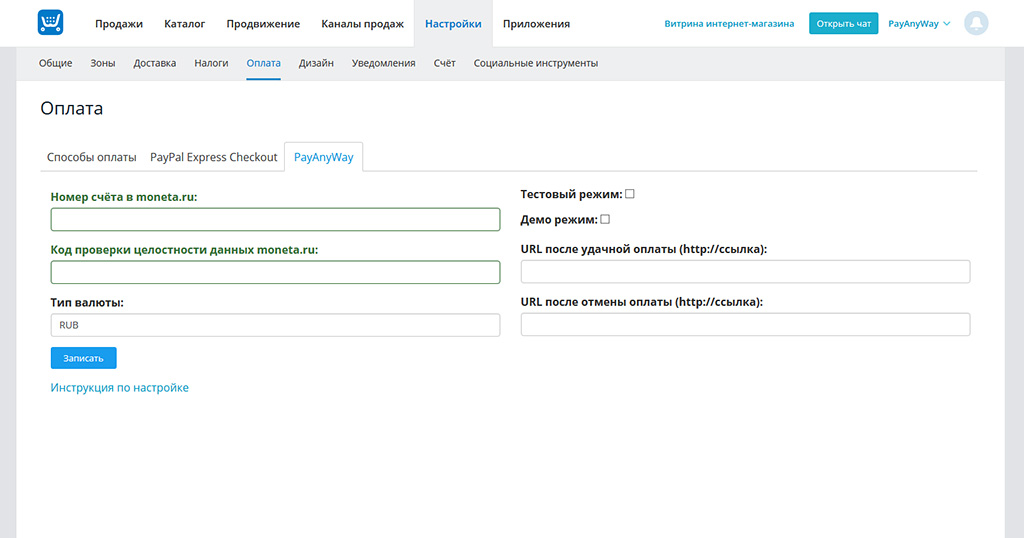
Task: Open the Продажи main menu
Action: 119,24
